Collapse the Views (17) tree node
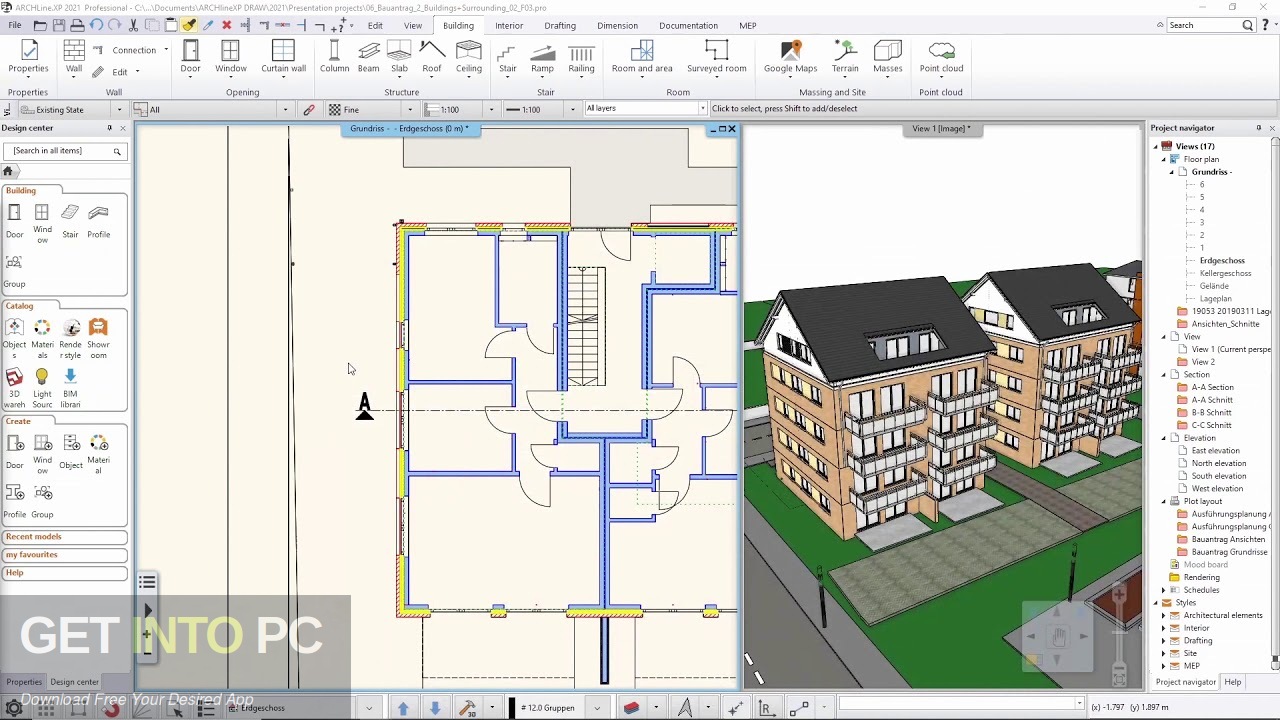 [x=1156, y=147]
